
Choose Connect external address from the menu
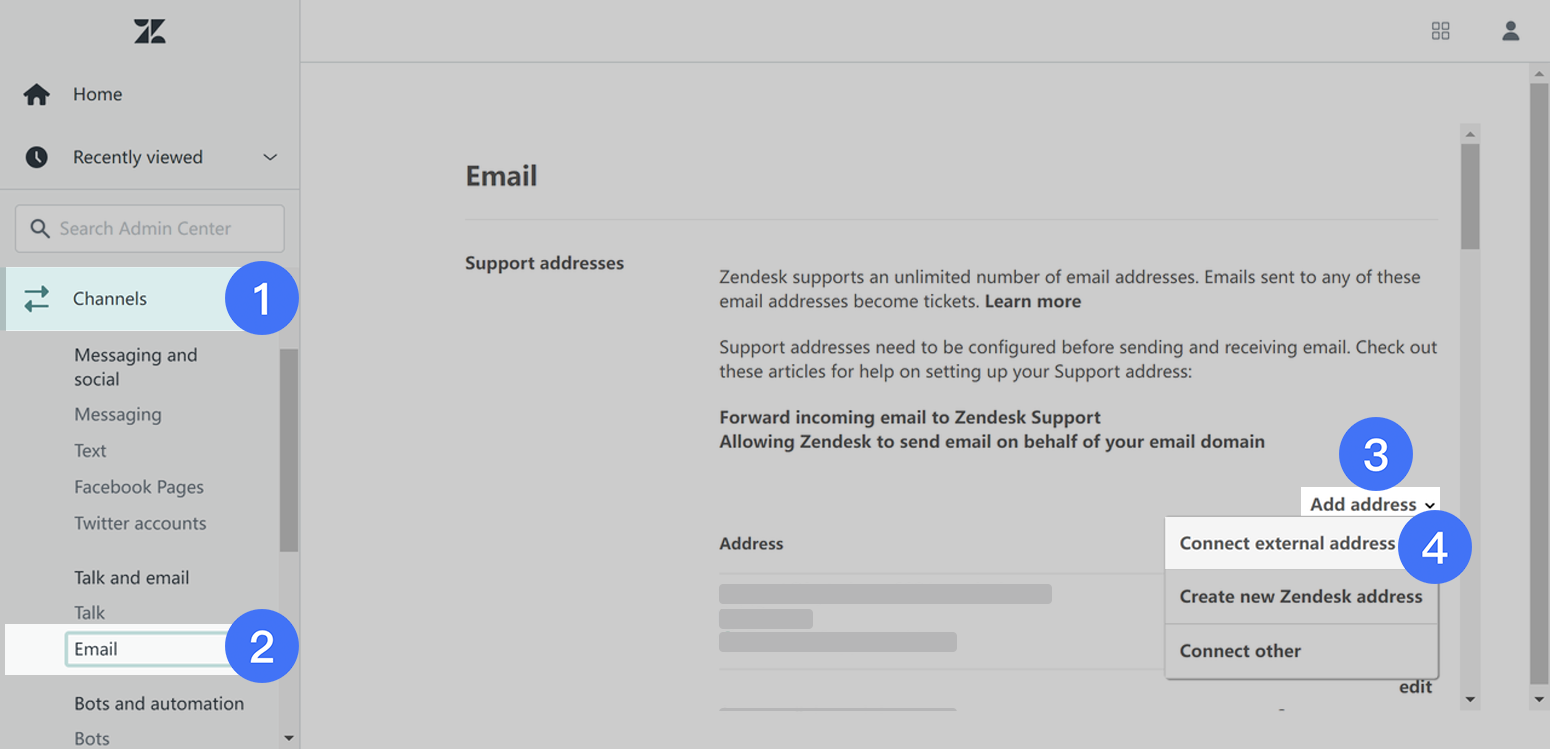[x=1286, y=542]
